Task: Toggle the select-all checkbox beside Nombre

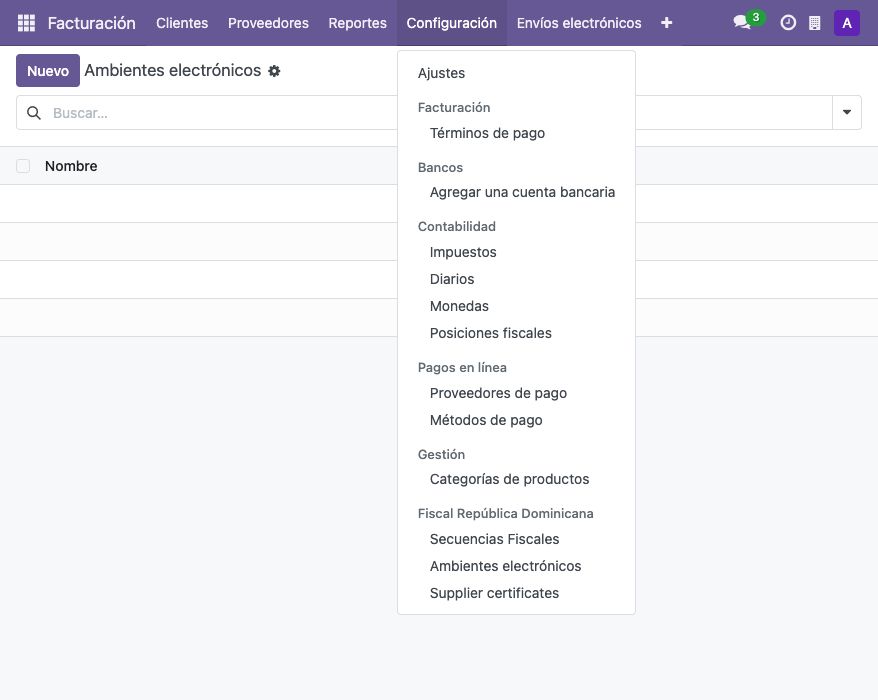Action: pos(23,166)
